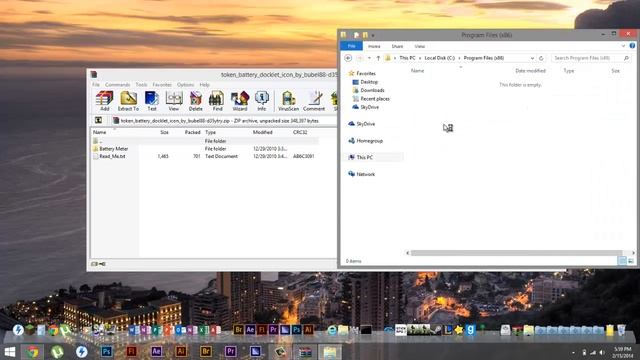Click Illustrator icon on the Windows taskbar

tap(181, 351)
